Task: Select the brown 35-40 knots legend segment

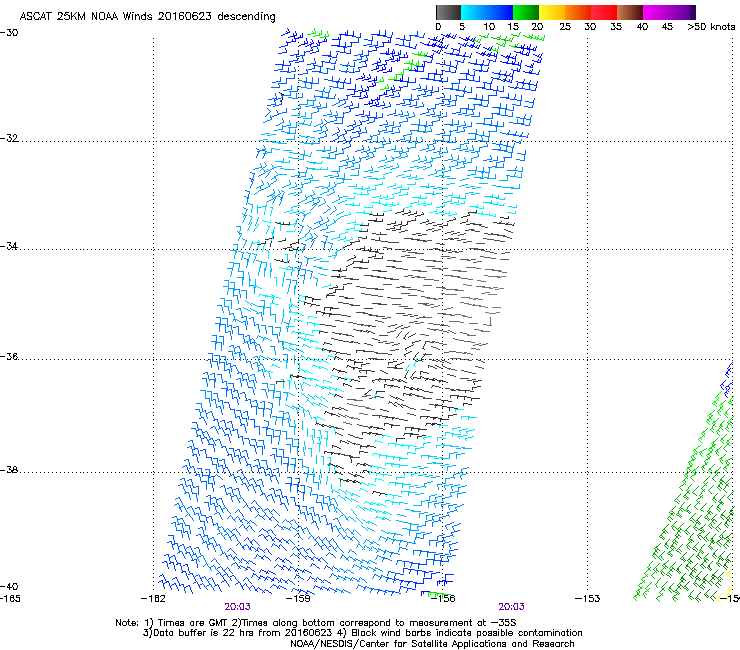Action: pos(630,12)
